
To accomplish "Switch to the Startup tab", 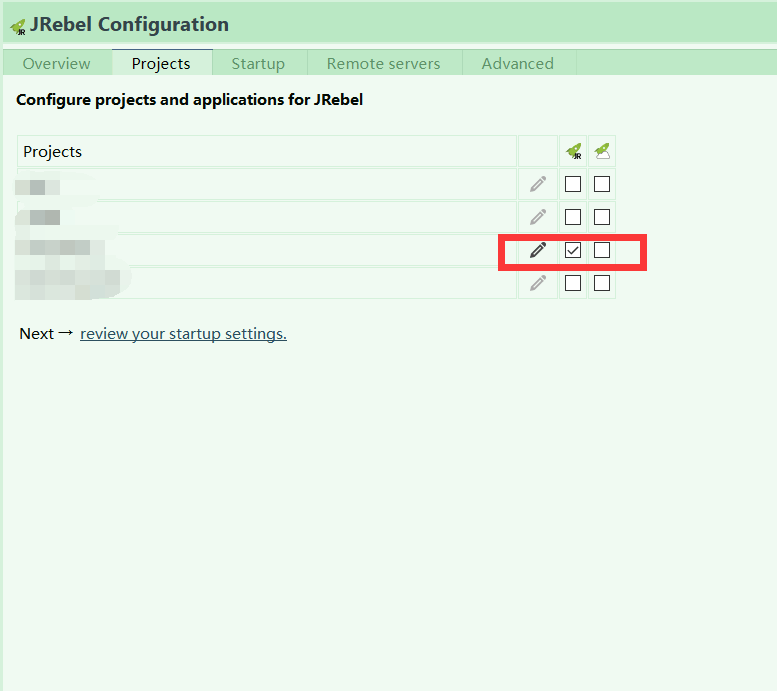I will click(258, 63).
